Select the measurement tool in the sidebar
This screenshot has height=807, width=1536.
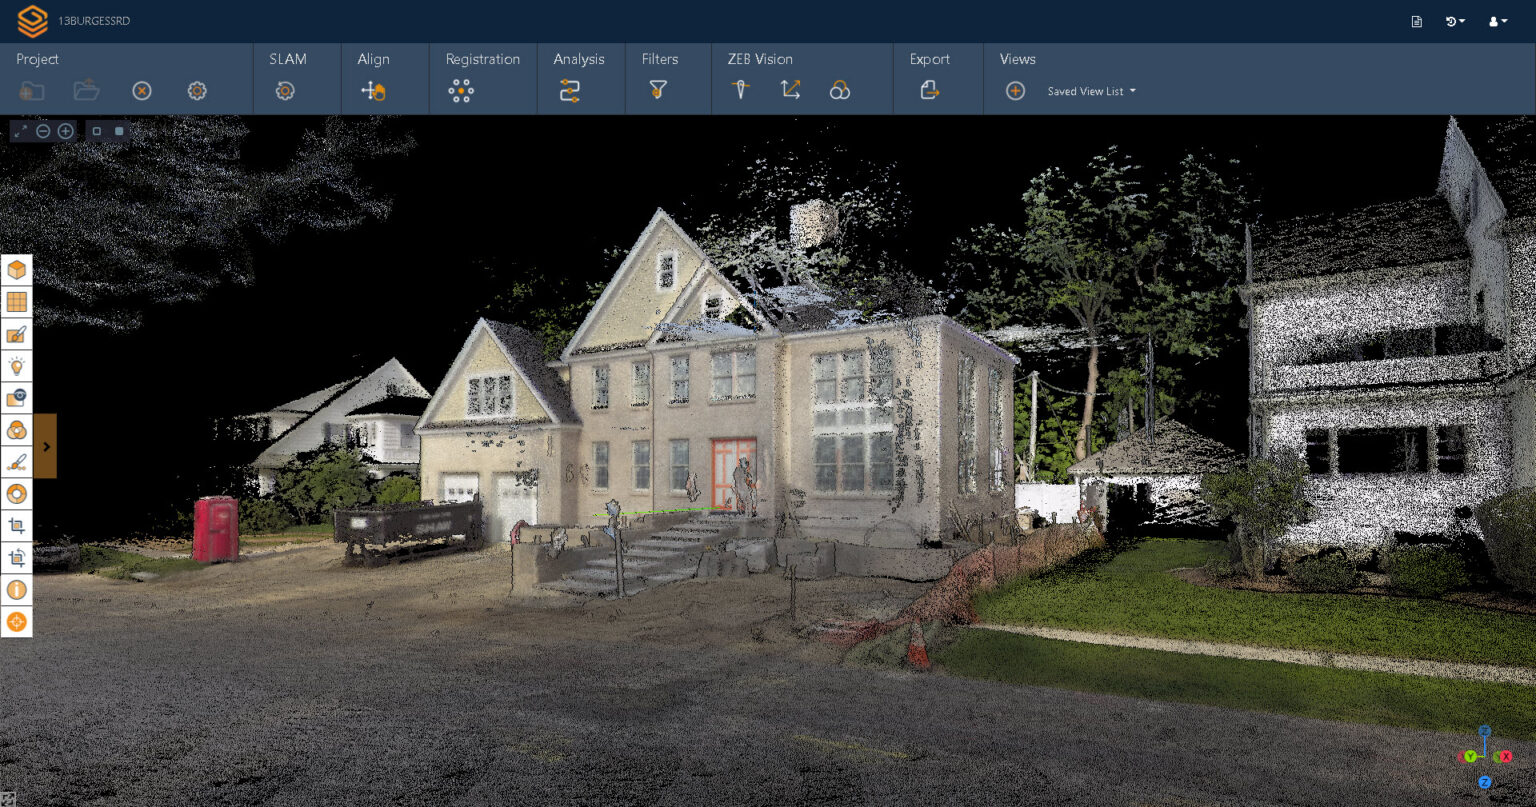tap(16, 462)
